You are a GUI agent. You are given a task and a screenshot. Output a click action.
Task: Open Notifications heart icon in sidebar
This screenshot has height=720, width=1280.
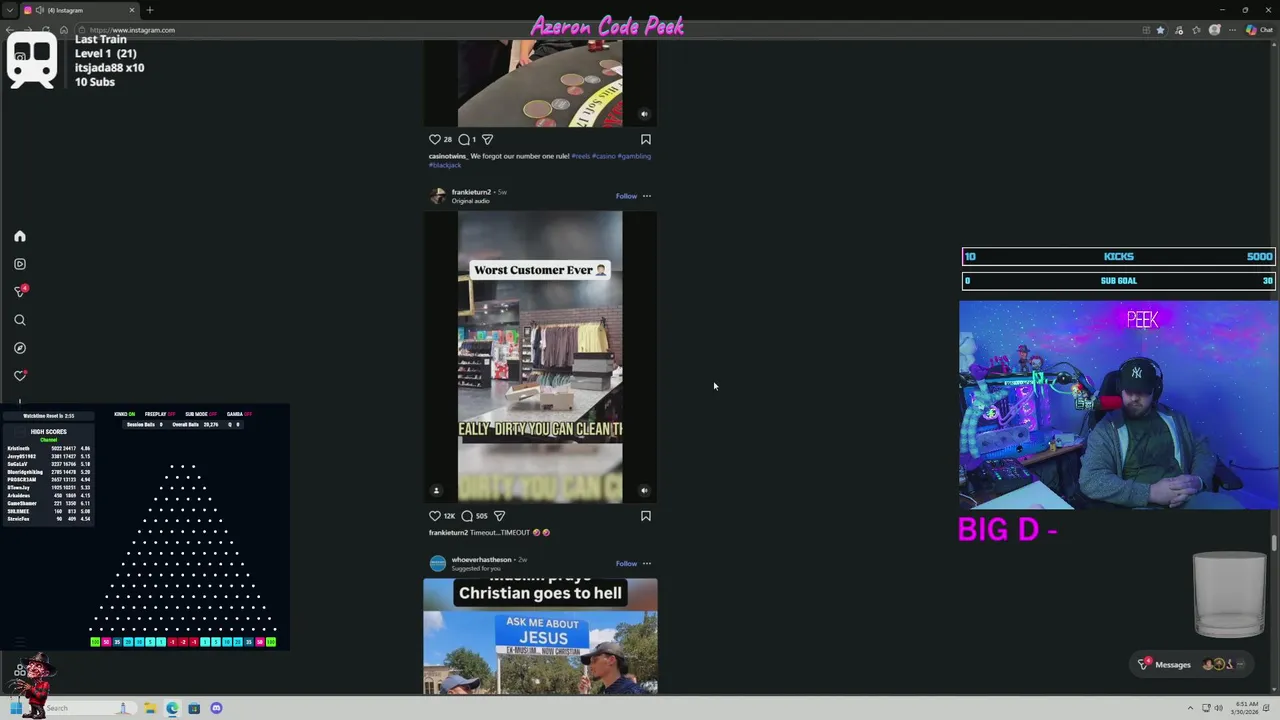(x=20, y=376)
